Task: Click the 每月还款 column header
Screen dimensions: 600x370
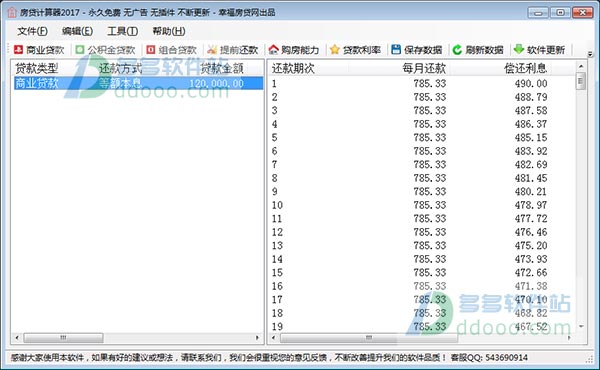Action: pyautogui.click(x=424, y=68)
